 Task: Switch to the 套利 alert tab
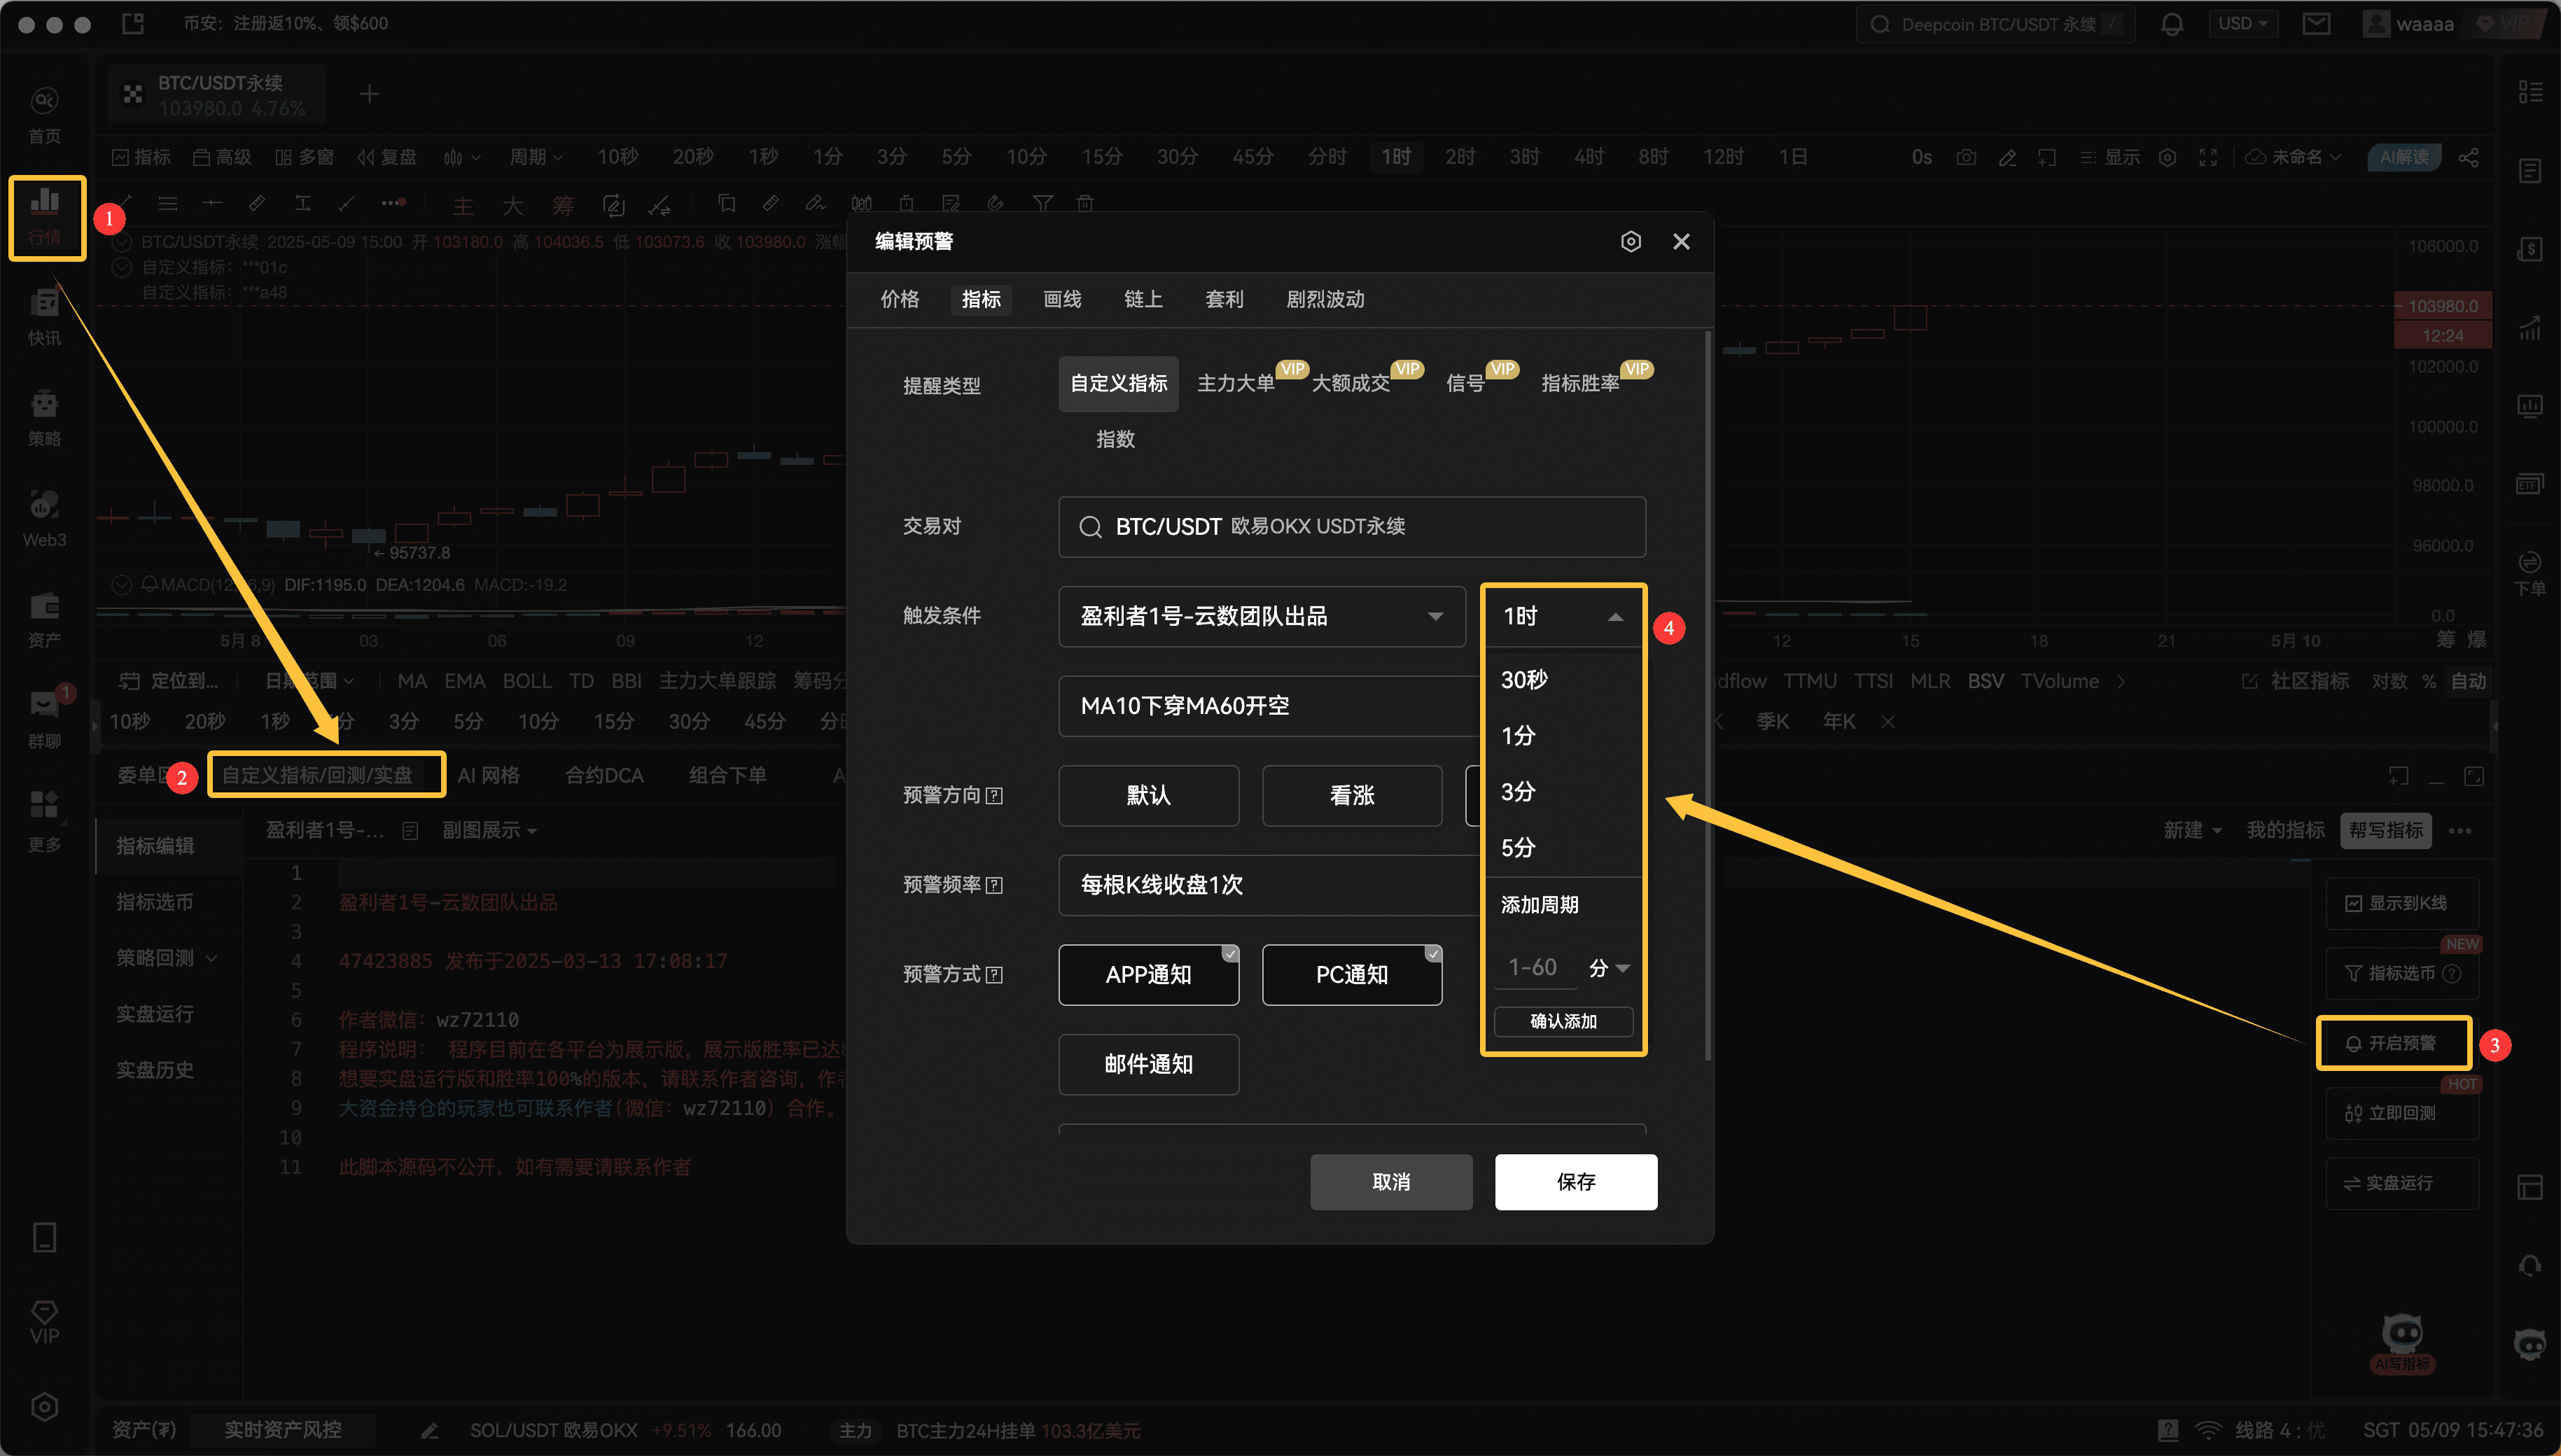pos(1224,300)
